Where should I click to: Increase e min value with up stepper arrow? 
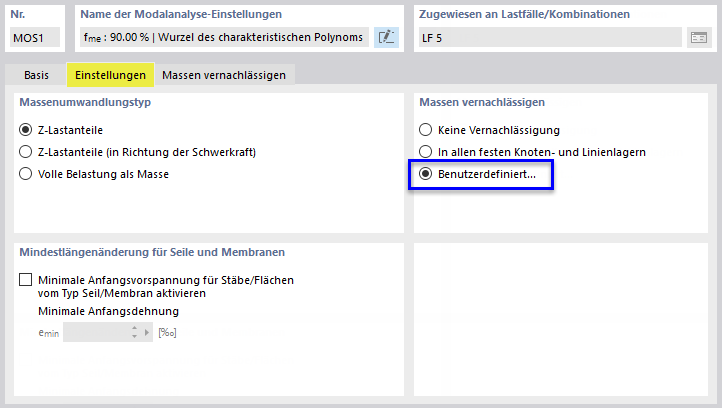click(x=134, y=328)
